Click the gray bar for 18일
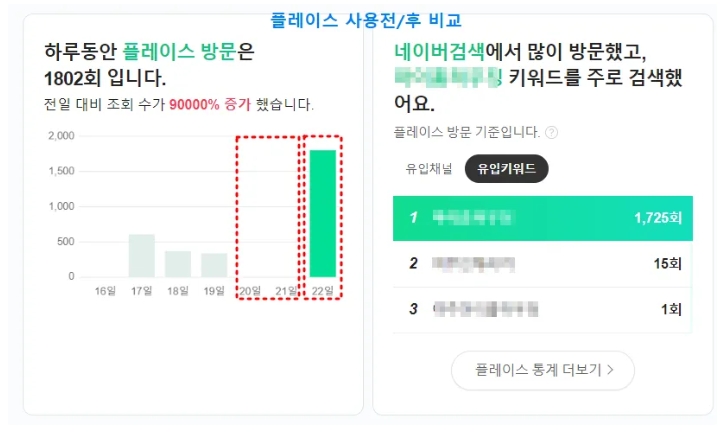 tap(178, 264)
